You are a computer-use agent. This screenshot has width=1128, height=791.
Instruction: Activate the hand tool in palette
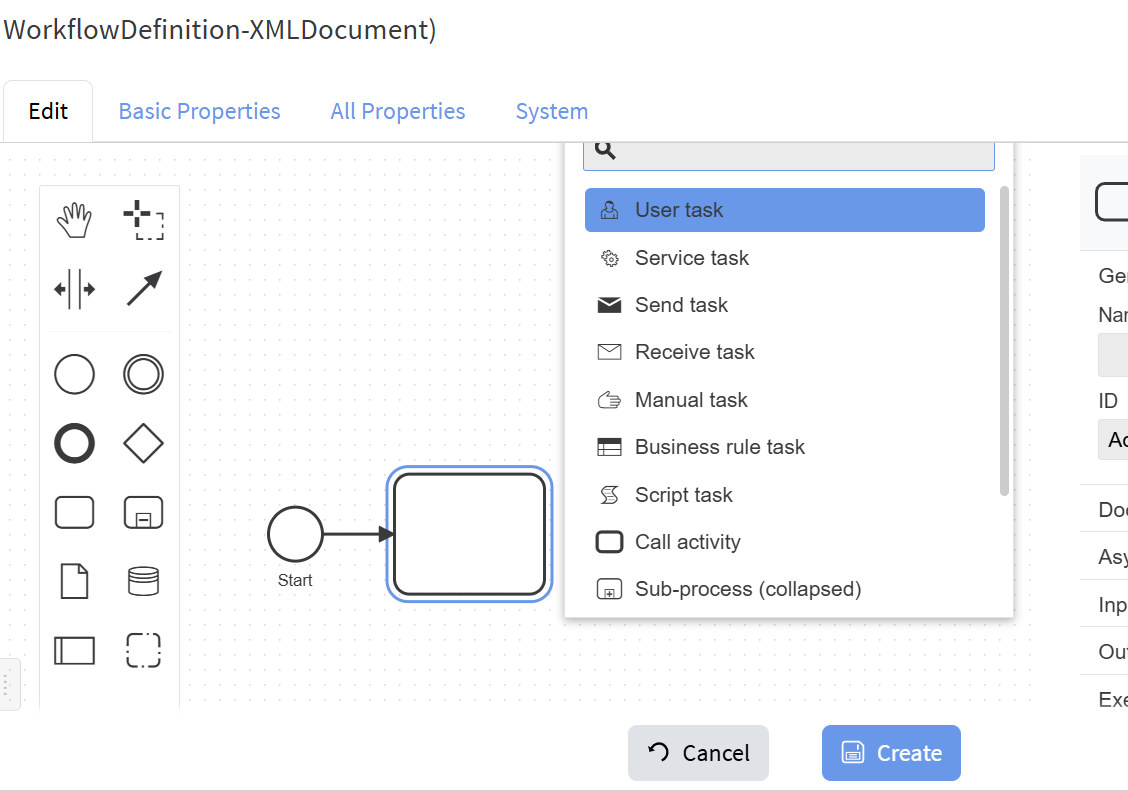coord(74,221)
